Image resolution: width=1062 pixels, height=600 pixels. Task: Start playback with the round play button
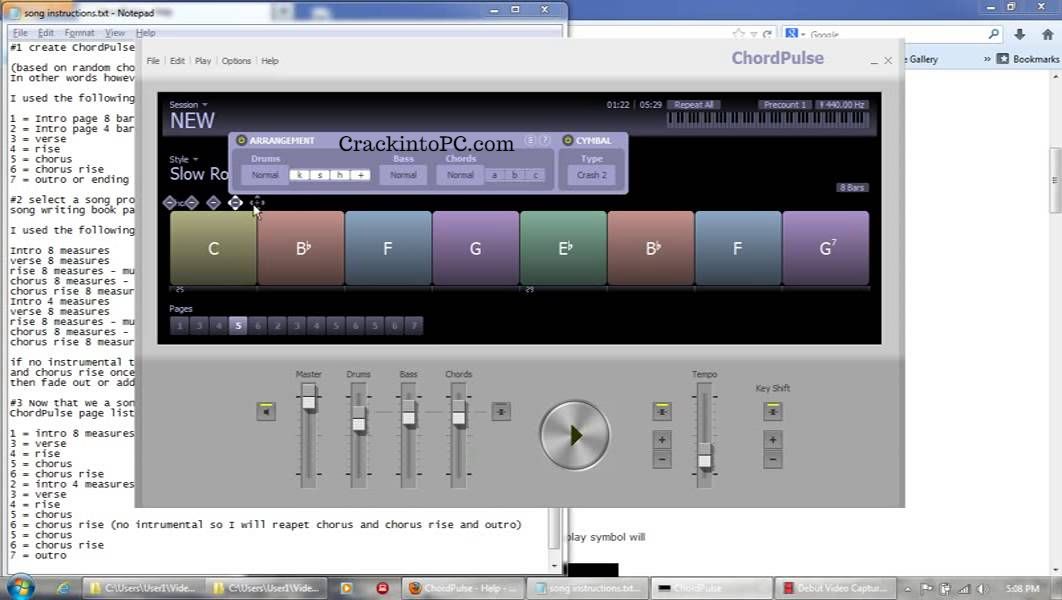(574, 435)
